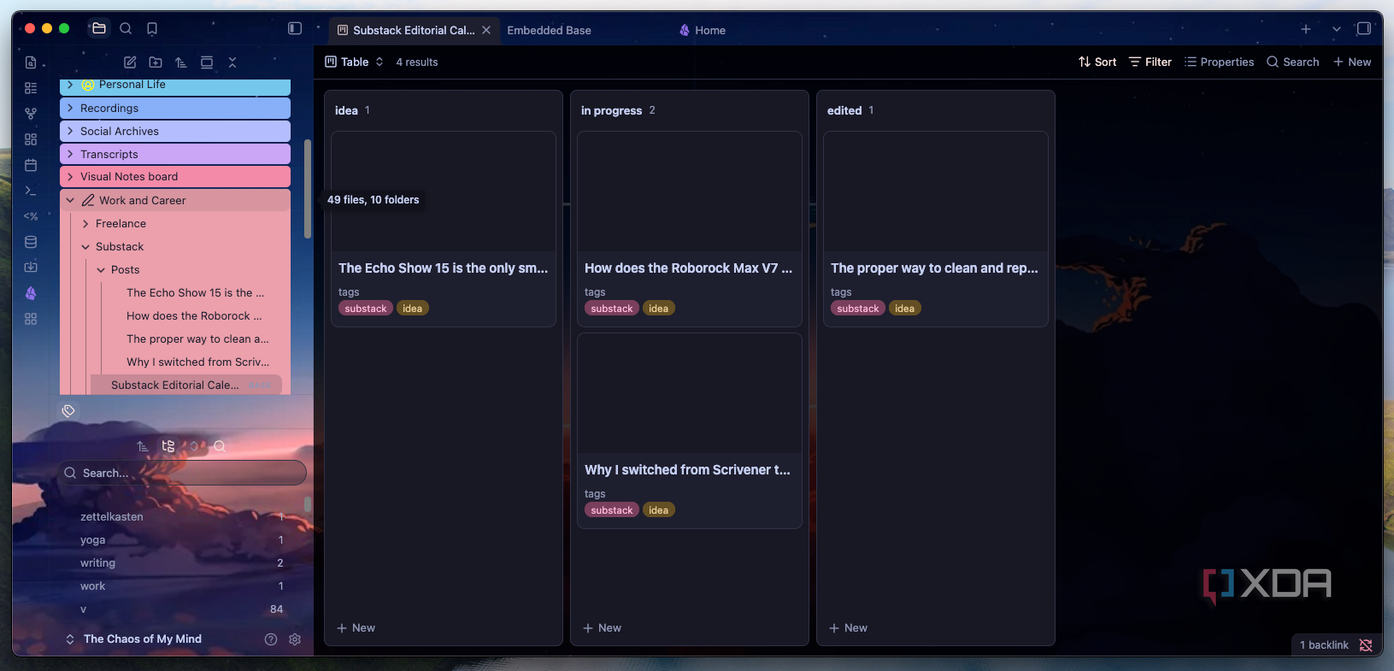Create a new folder in file explorer

point(155,62)
